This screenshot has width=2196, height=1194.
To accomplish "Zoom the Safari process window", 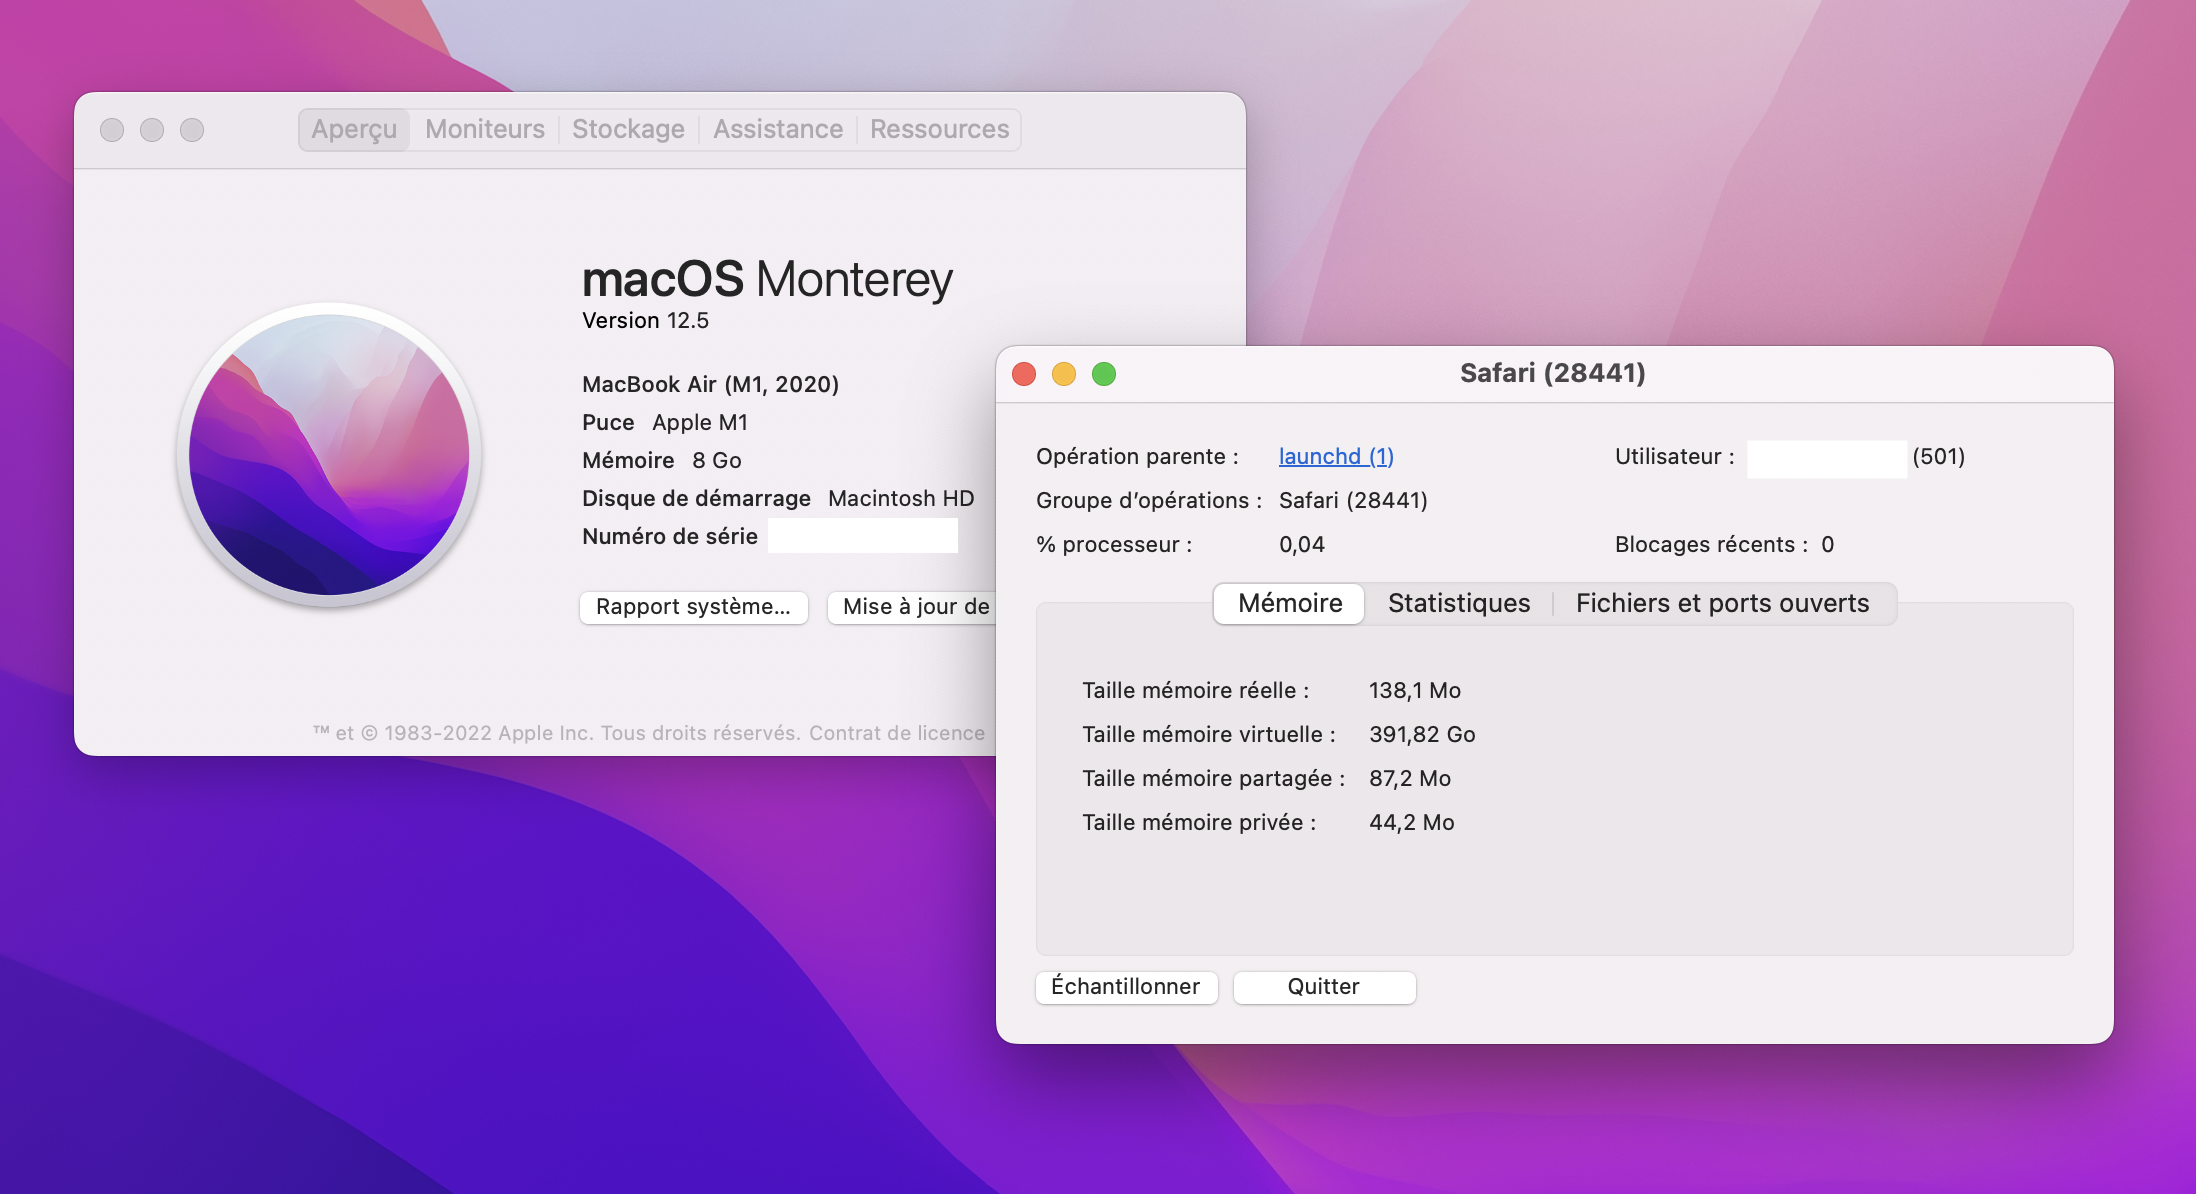I will click(1104, 374).
